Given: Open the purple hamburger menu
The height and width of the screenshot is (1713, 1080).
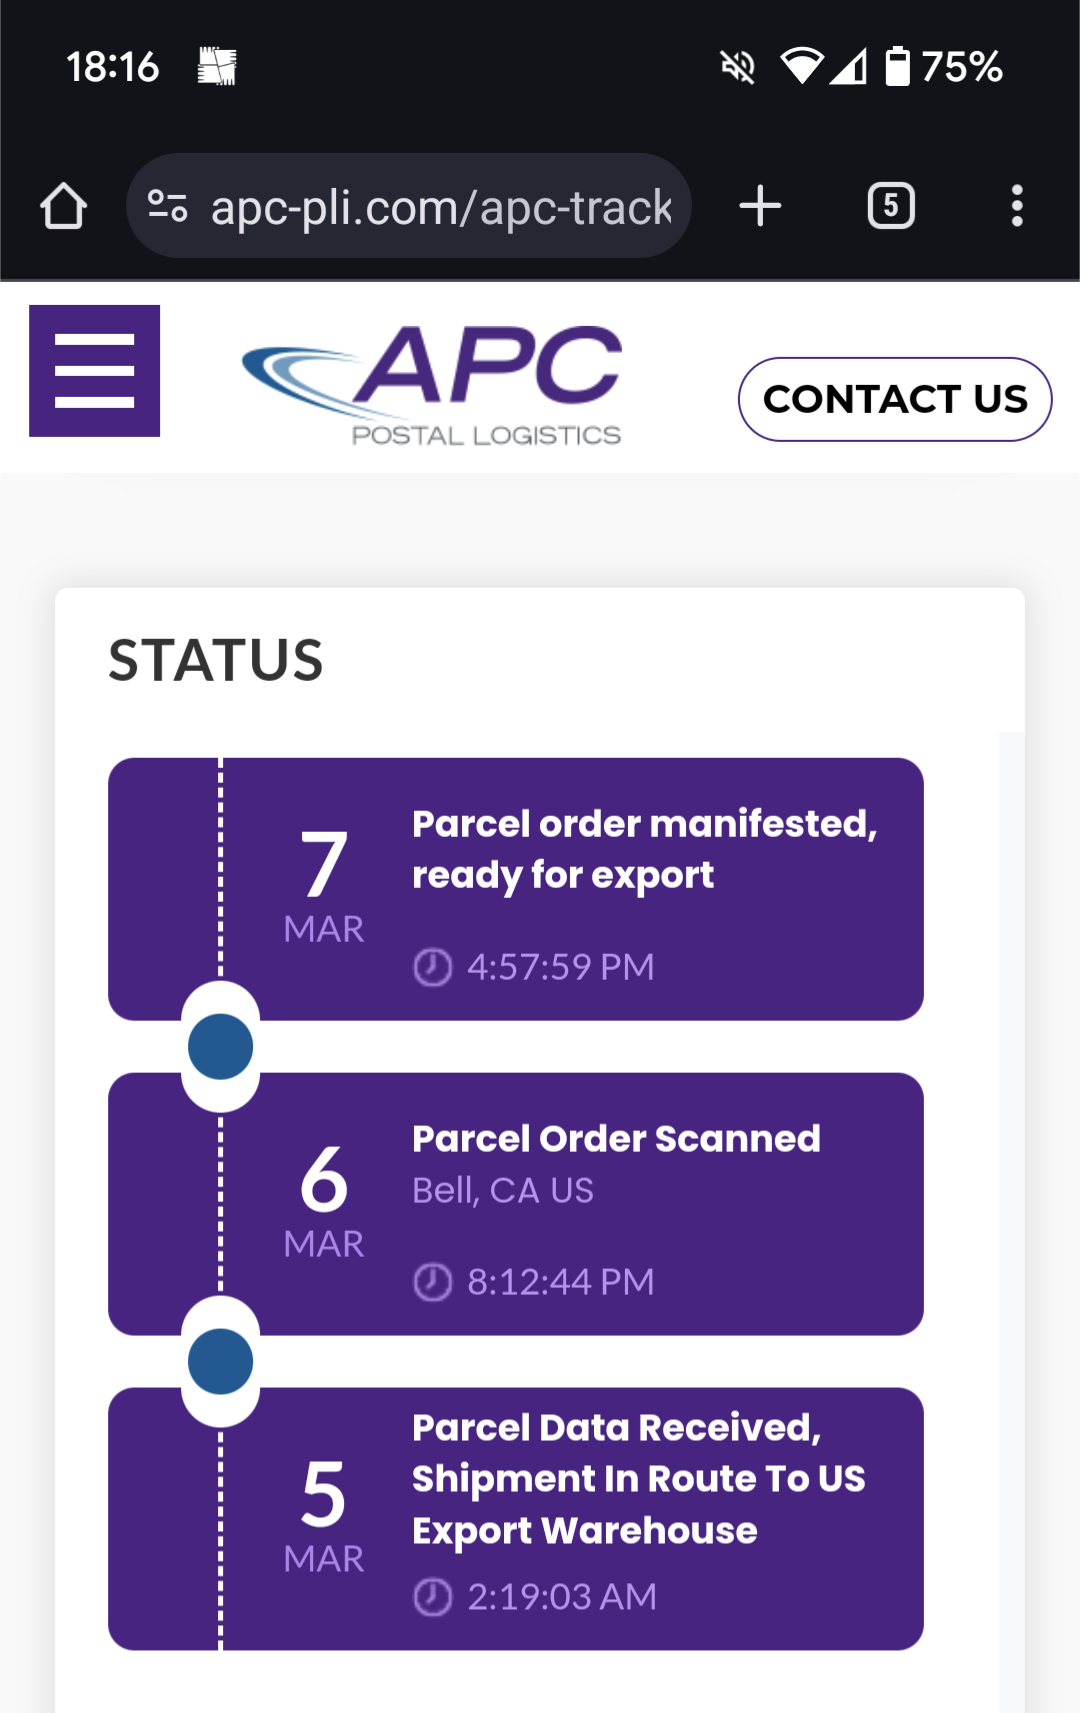Looking at the screenshot, I should (94, 371).
